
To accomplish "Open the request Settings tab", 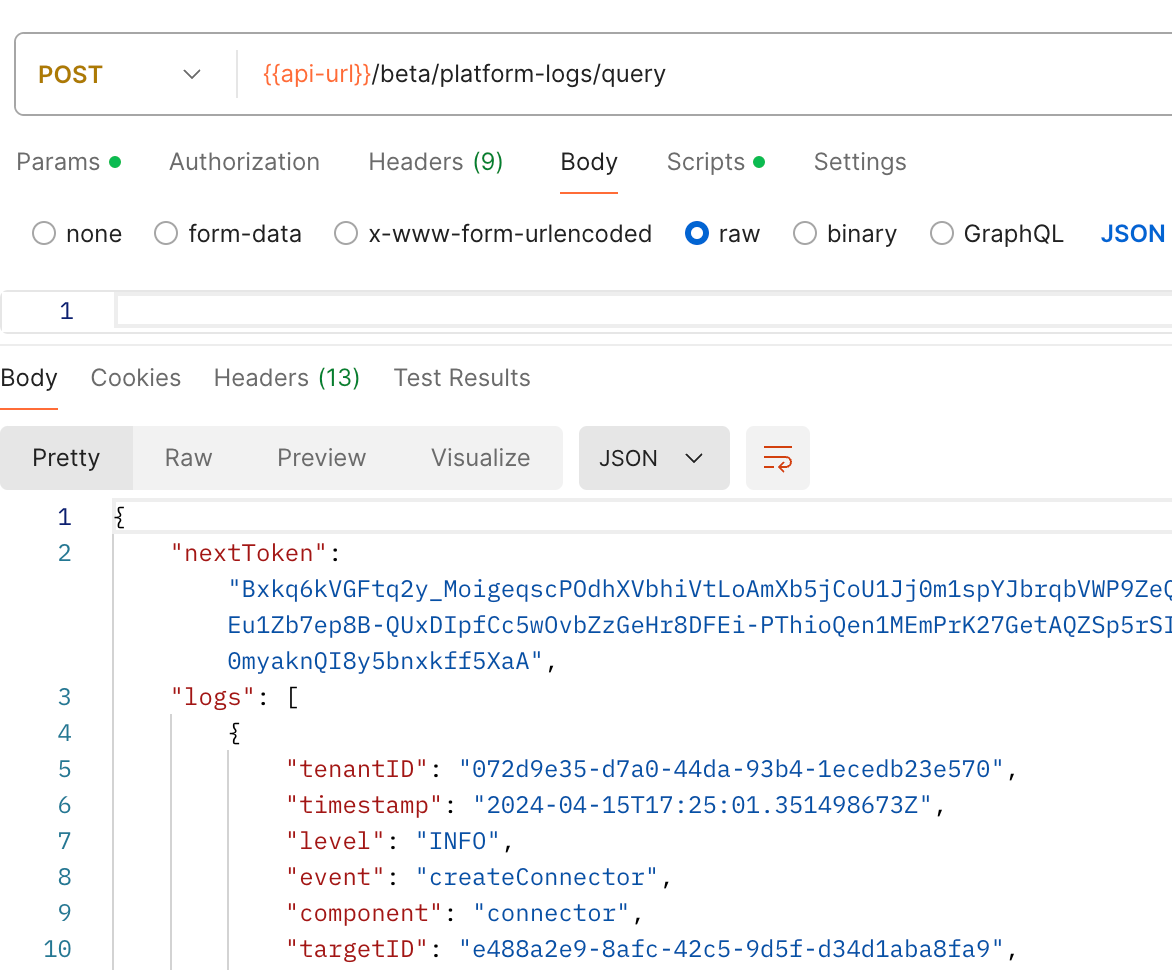I will (860, 162).
